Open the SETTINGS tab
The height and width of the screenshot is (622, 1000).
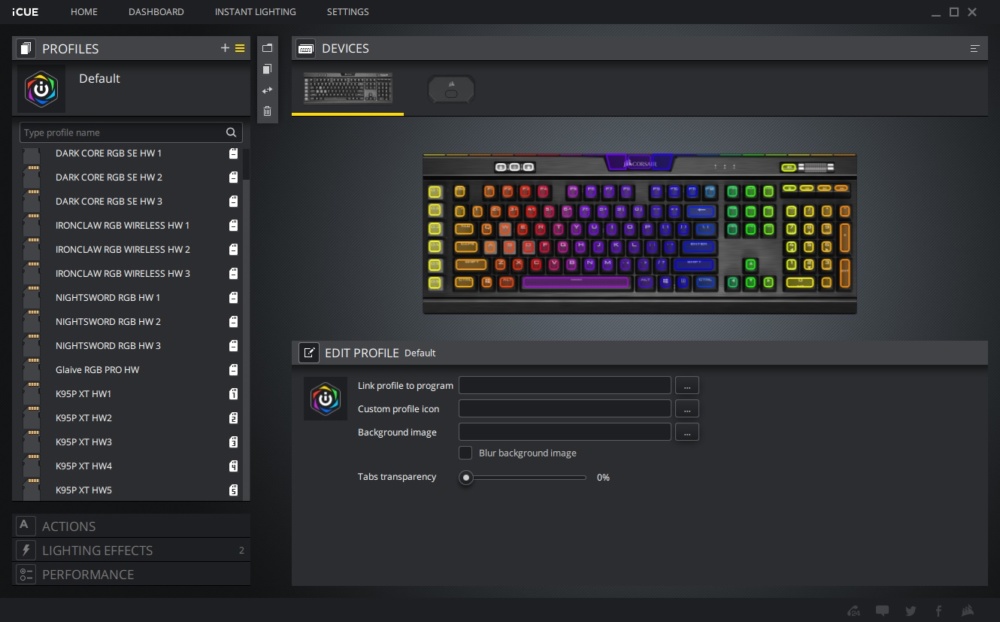(348, 11)
